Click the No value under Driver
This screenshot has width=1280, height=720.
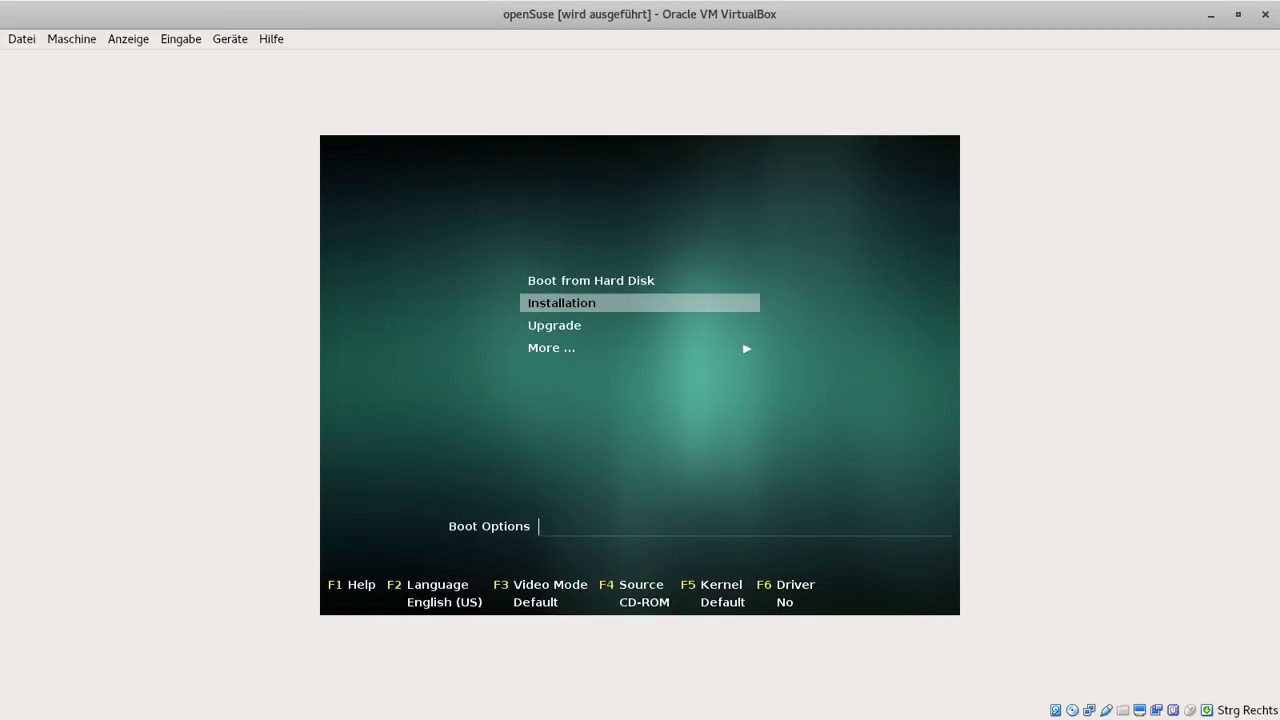785,603
